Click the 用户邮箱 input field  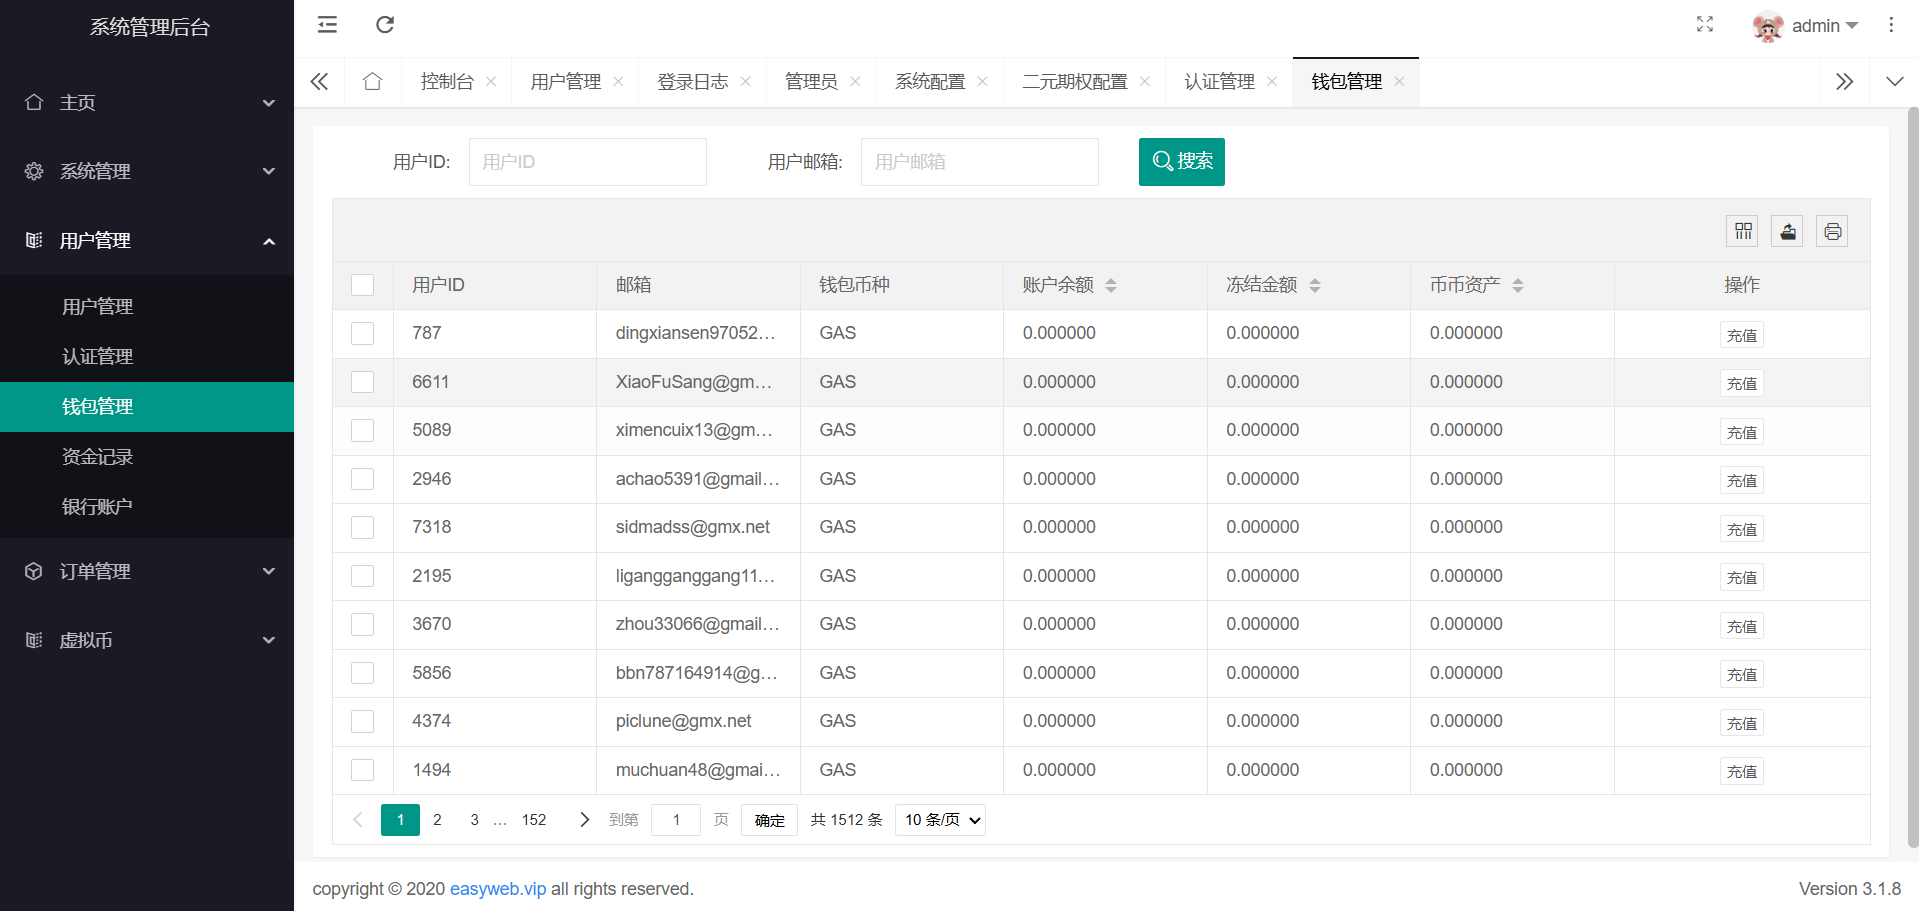point(979,162)
